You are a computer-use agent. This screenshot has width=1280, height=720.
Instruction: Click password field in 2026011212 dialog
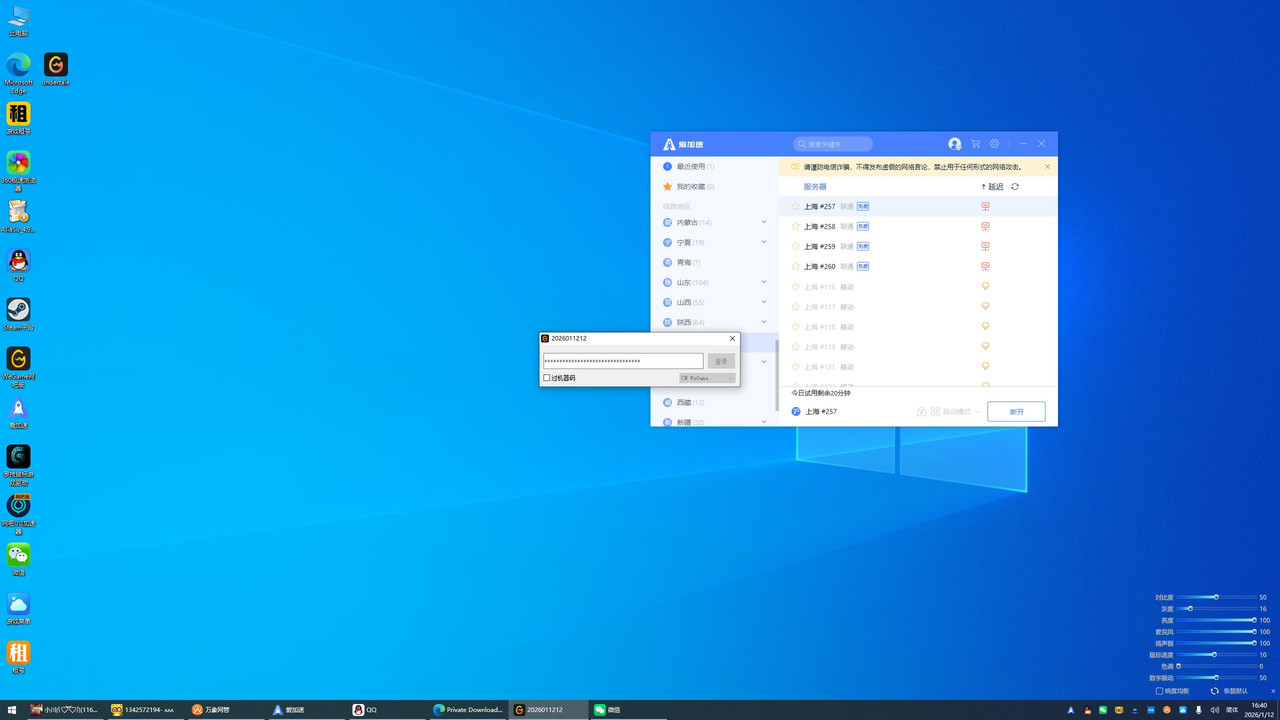(623, 361)
